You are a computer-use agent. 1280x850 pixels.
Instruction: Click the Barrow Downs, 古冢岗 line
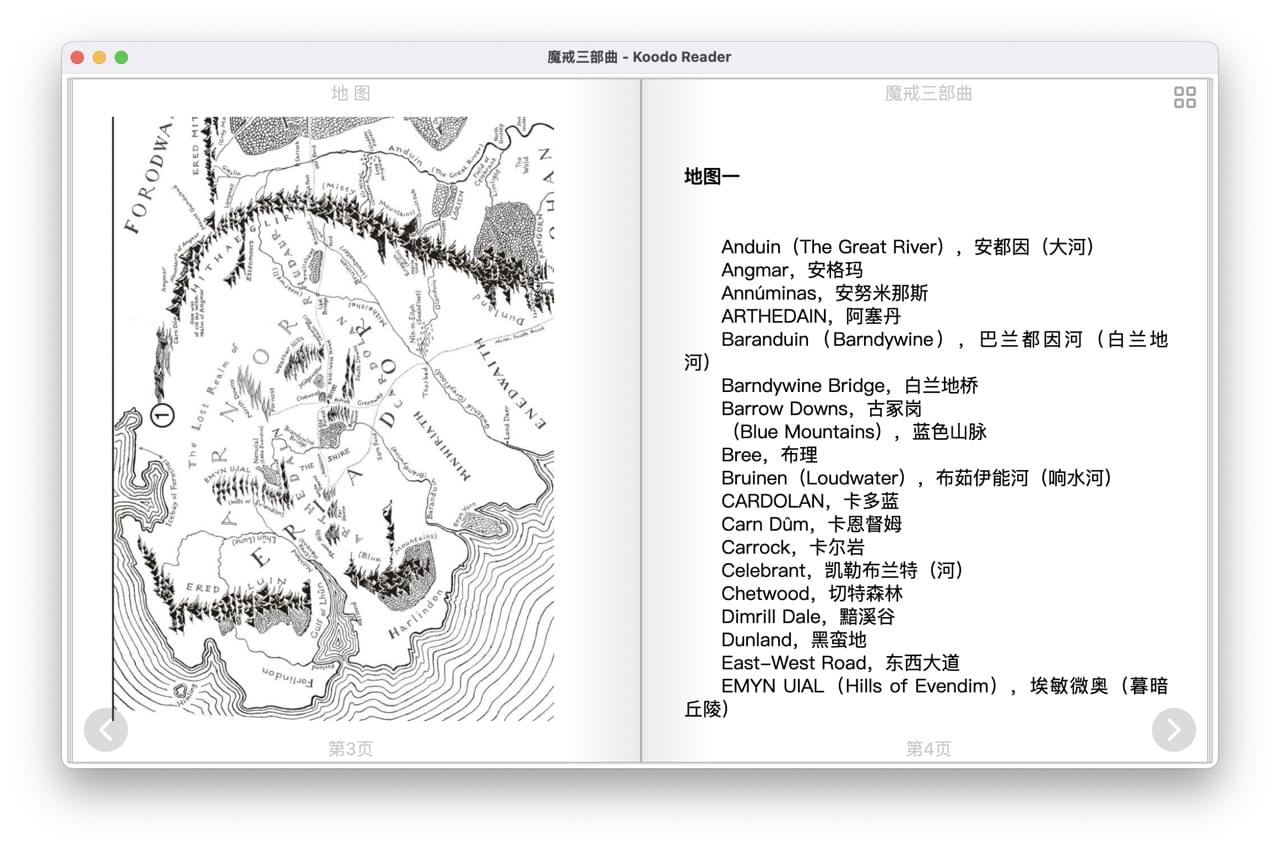click(x=822, y=408)
